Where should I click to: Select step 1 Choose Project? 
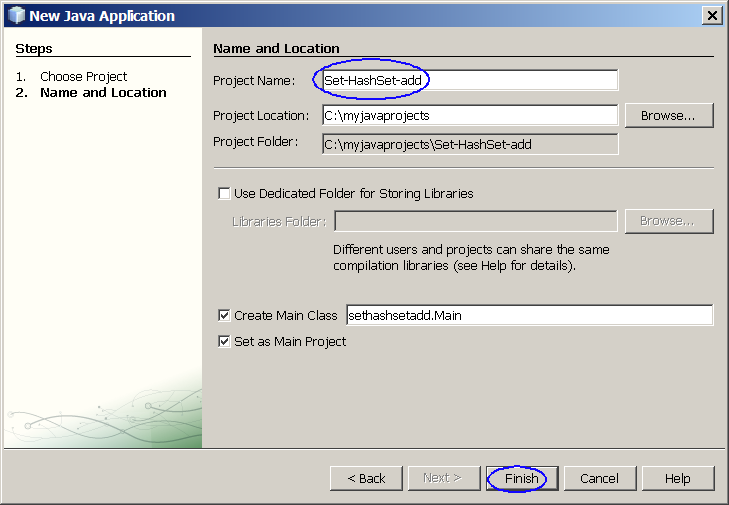(83, 76)
